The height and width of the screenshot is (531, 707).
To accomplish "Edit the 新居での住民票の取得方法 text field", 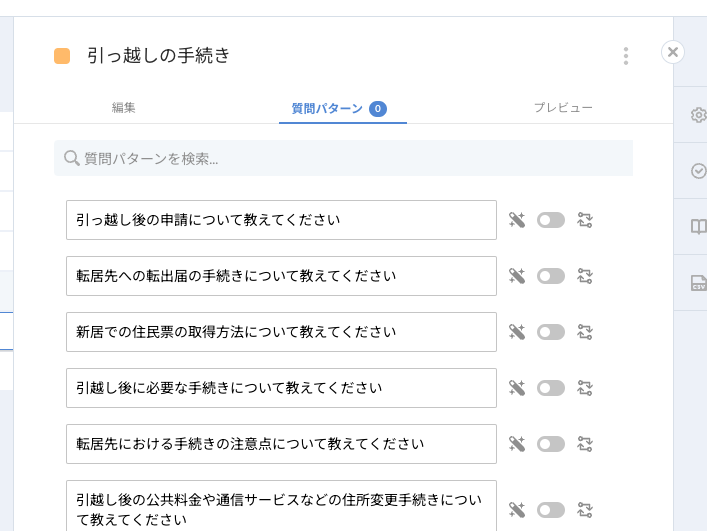I will [281, 332].
